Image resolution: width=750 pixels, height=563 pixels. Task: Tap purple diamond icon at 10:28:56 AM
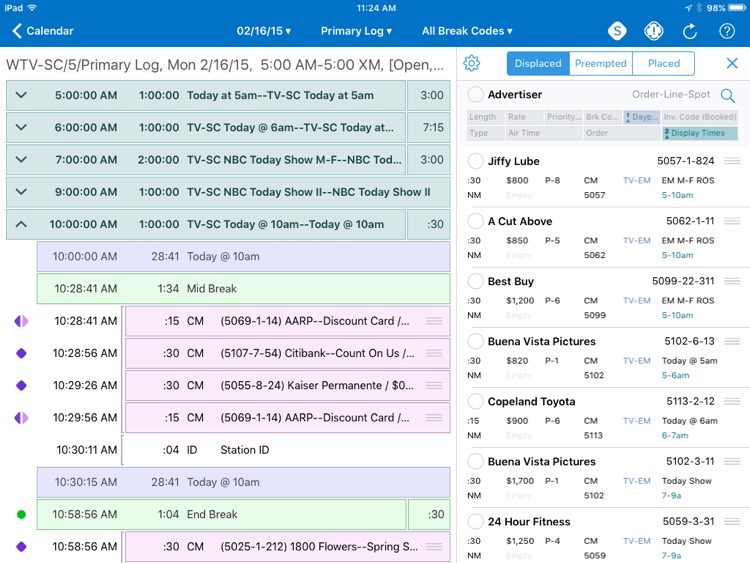(21, 353)
